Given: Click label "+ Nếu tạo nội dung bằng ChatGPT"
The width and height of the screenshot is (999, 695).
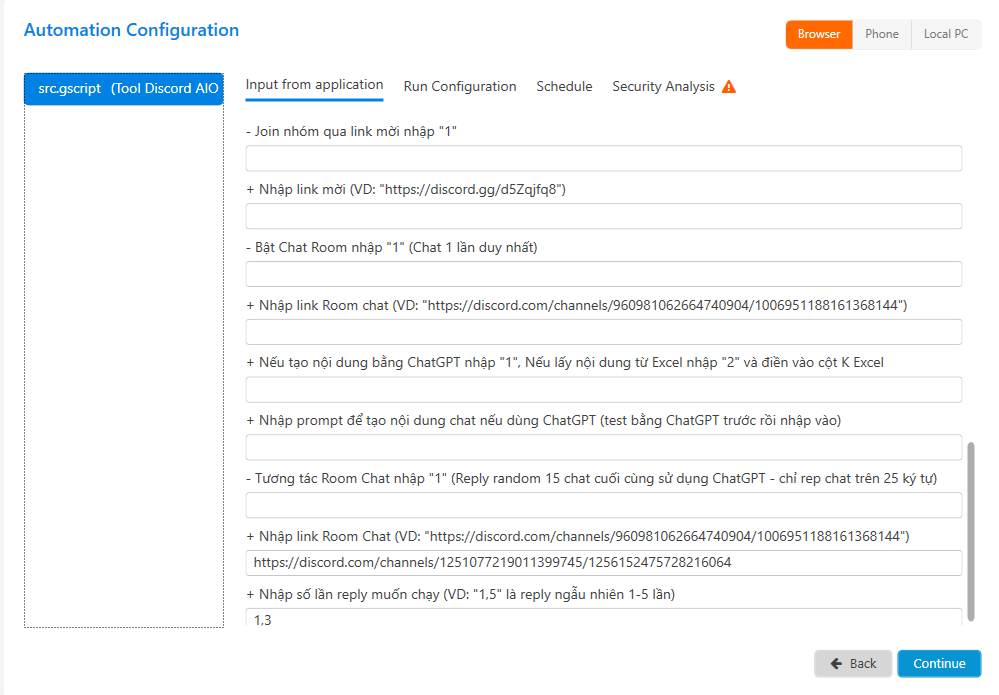Looking at the screenshot, I should coord(564,362).
